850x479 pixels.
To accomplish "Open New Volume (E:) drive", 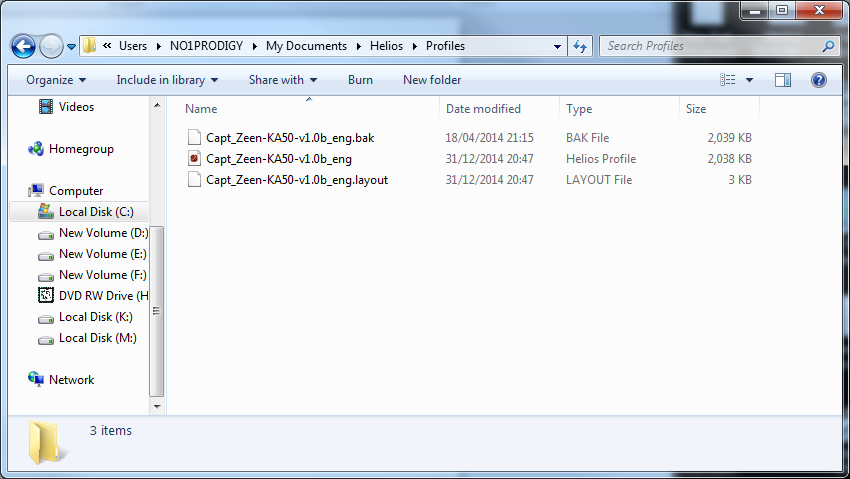I will coord(102,254).
